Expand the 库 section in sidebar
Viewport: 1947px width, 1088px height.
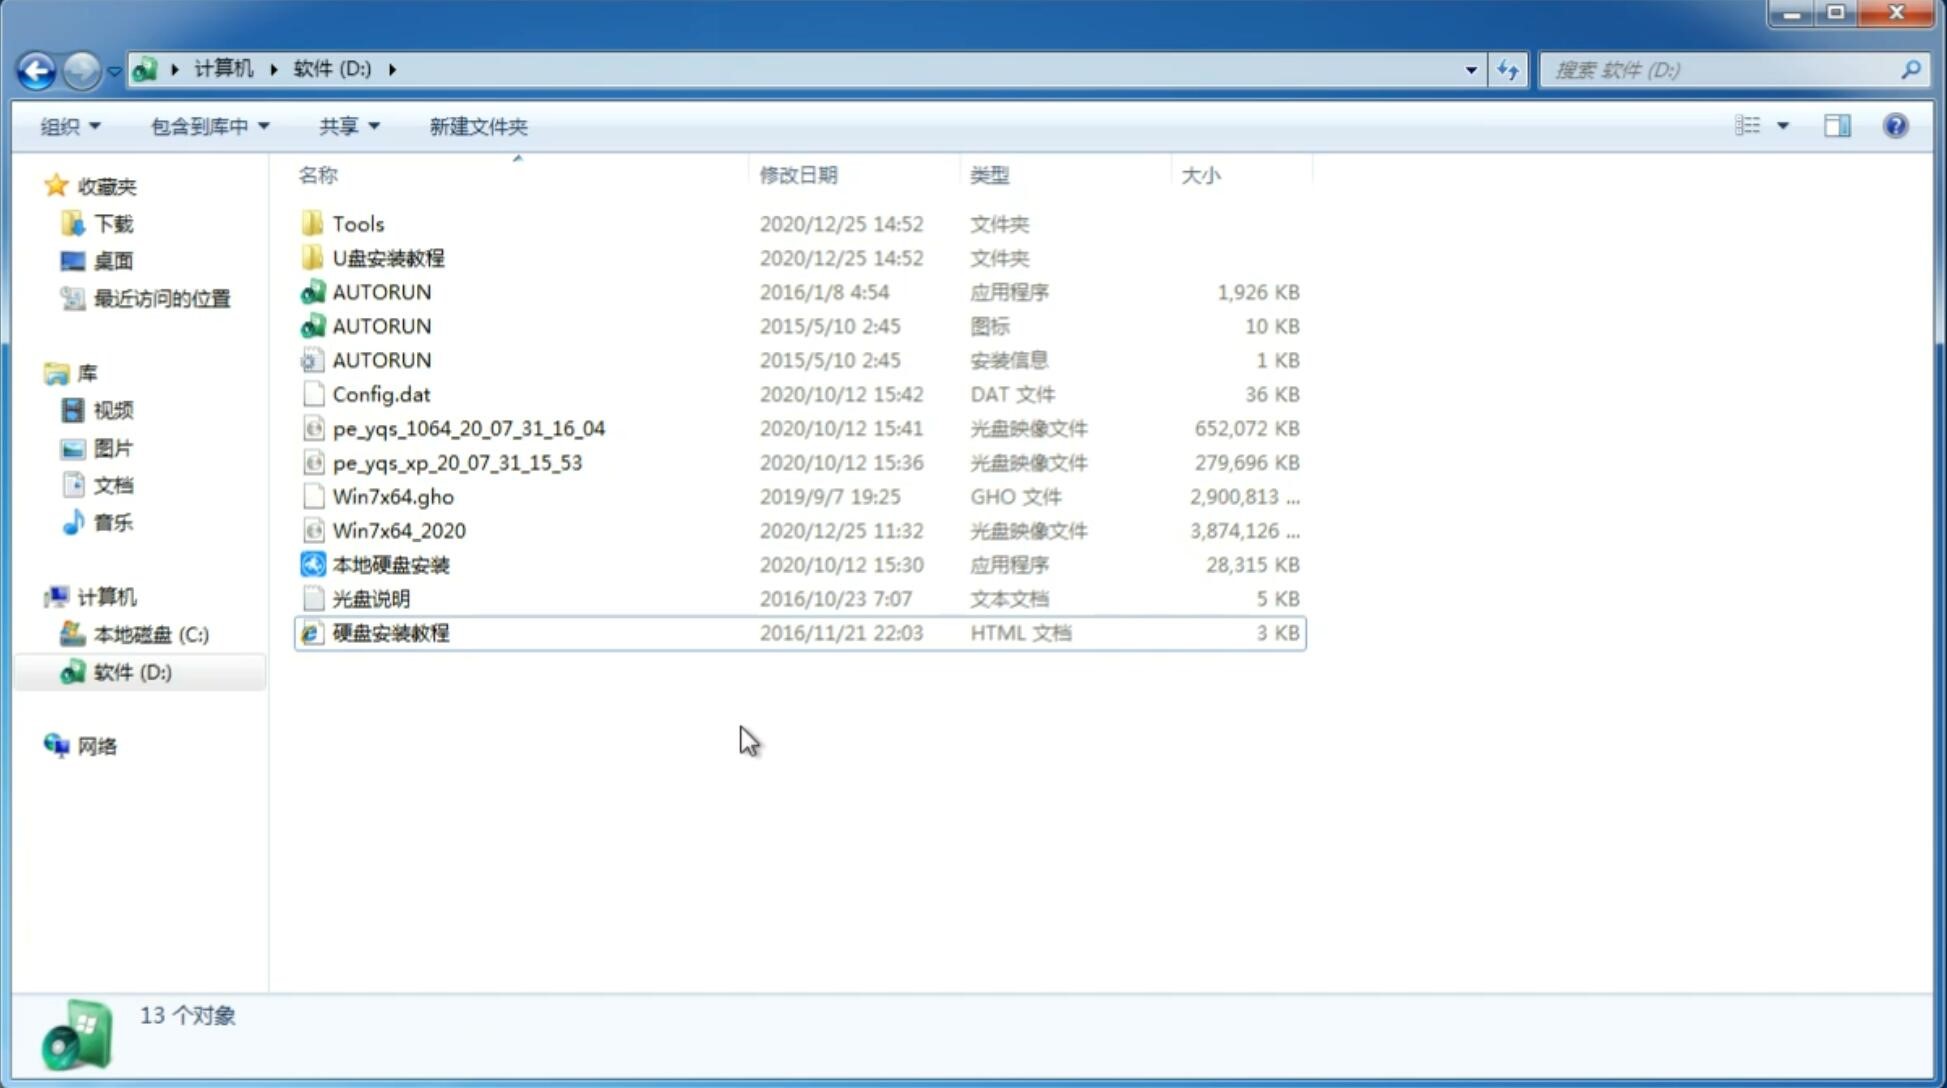(x=36, y=372)
